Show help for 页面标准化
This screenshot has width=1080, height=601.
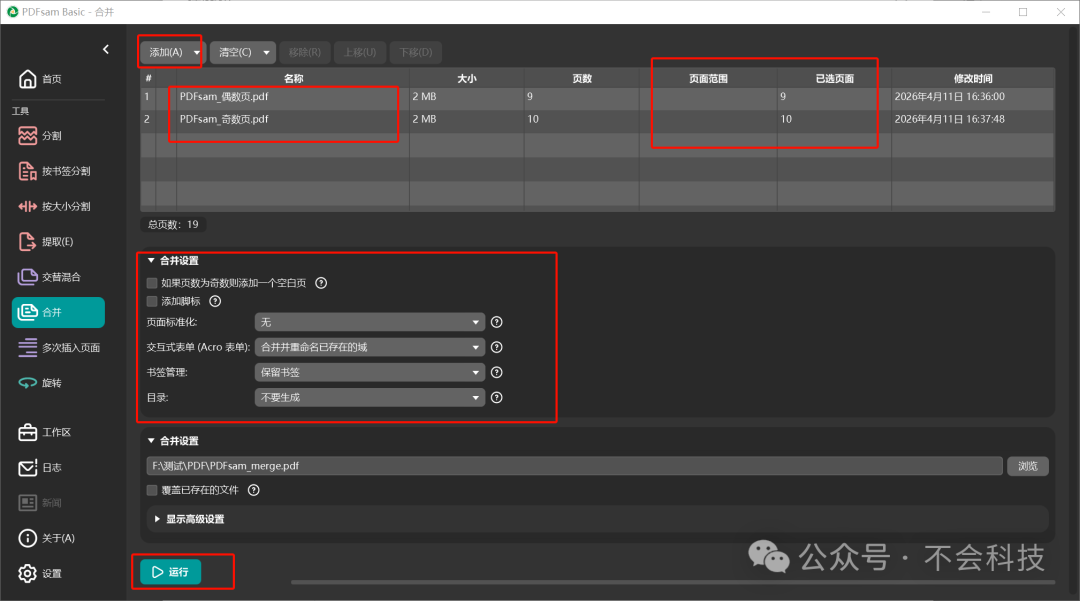tap(497, 322)
